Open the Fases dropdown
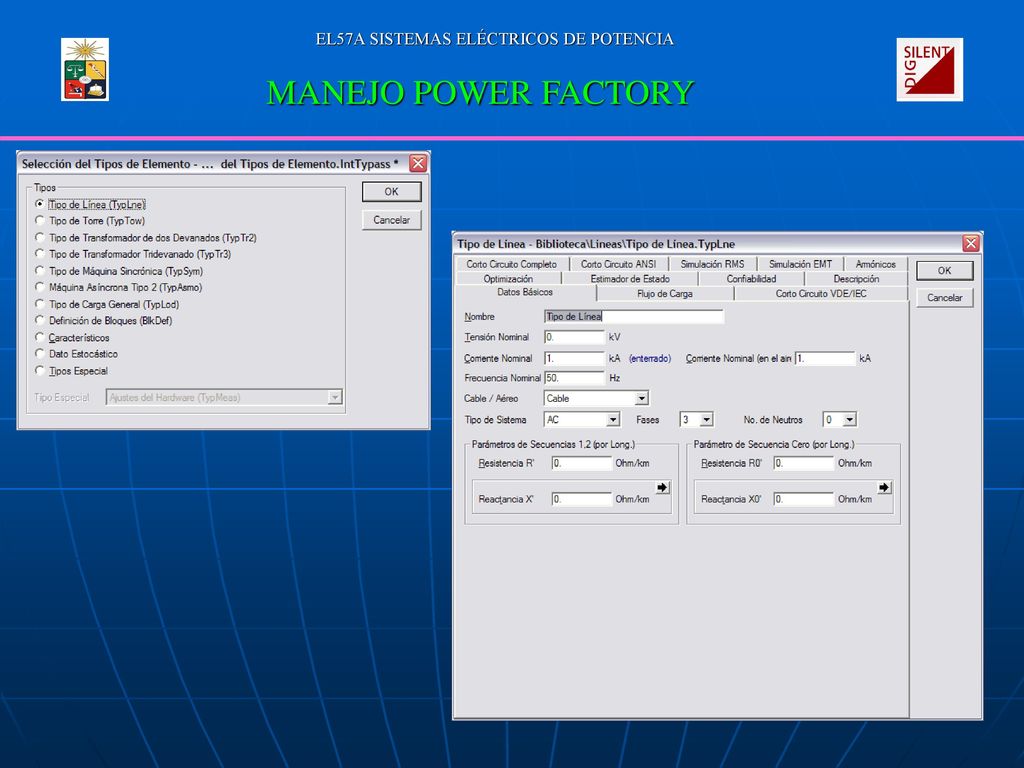This screenshot has width=1024, height=768. [707, 419]
